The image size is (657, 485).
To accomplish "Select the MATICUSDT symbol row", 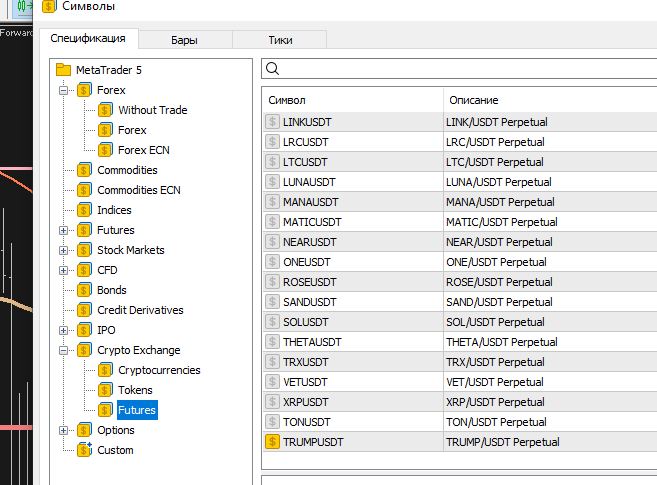I will pos(460,222).
